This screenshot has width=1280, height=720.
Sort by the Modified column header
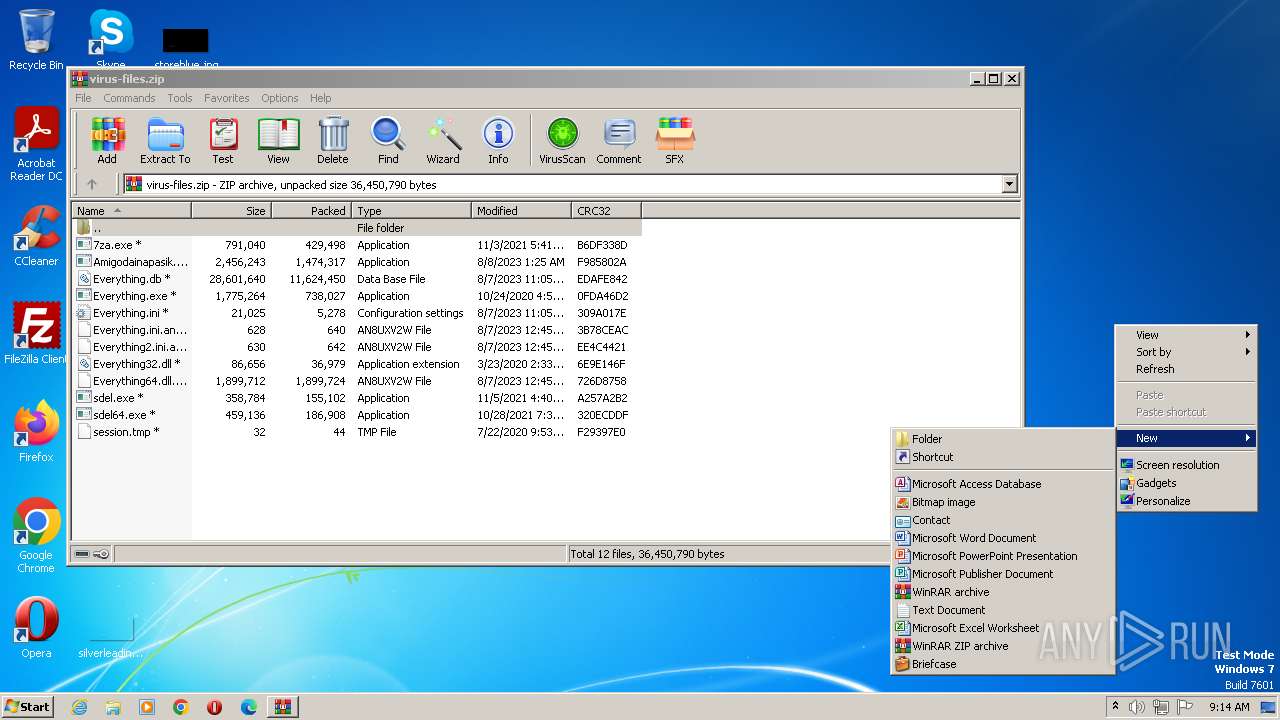(x=521, y=211)
